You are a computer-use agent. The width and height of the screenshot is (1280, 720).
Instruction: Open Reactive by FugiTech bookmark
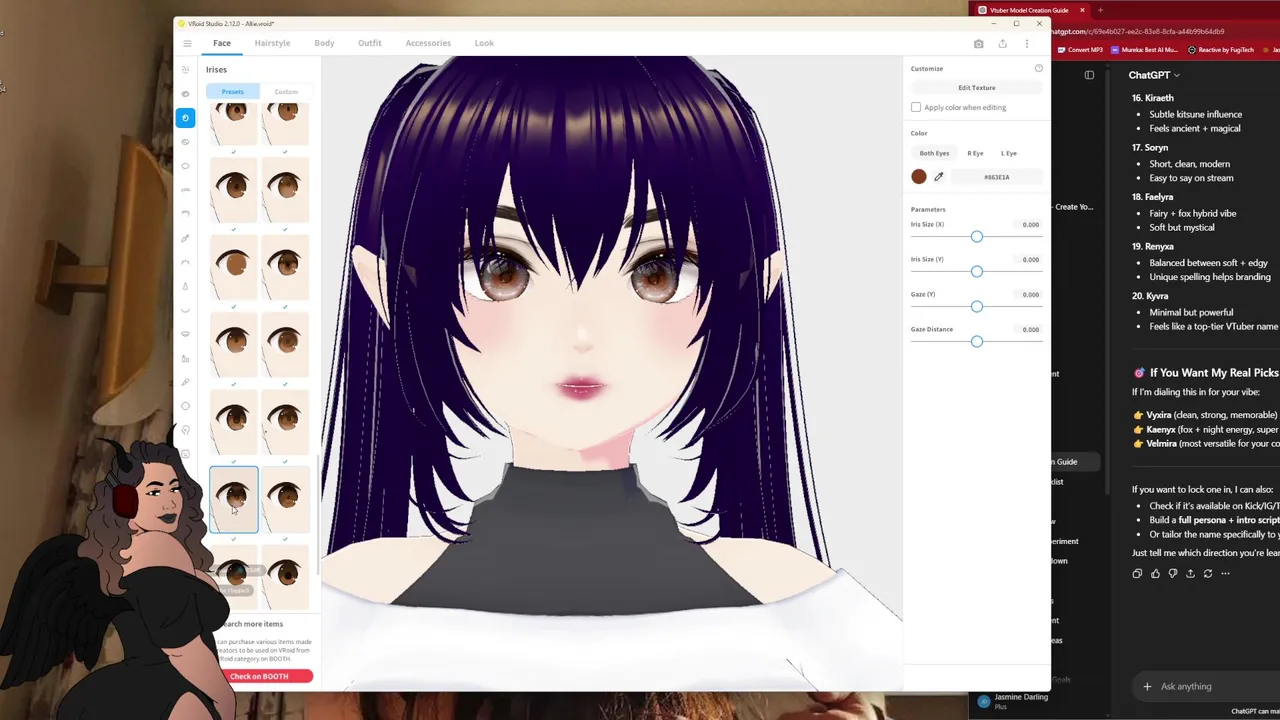pyautogui.click(x=1221, y=50)
